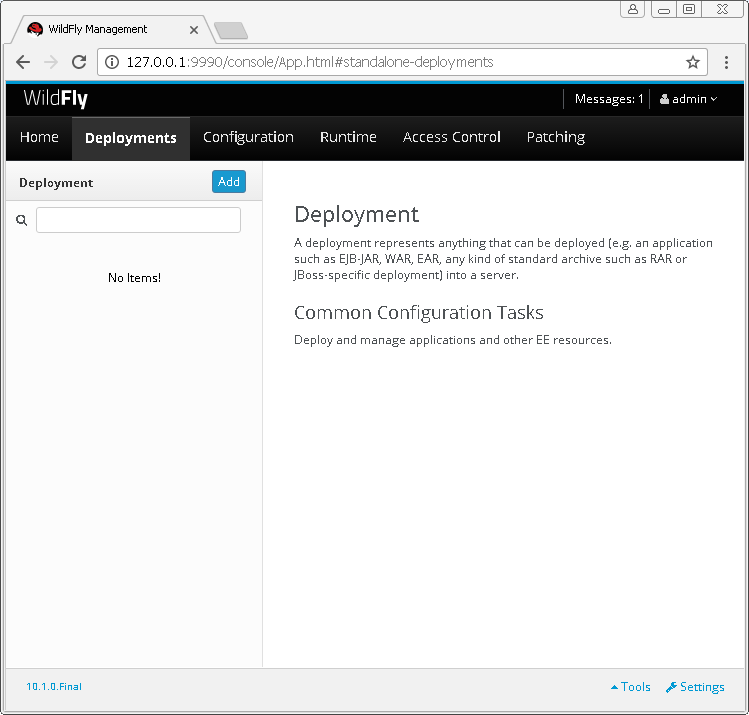This screenshot has width=749, height=715.
Task: Bookmark this page with the star icon
Action: click(693, 62)
